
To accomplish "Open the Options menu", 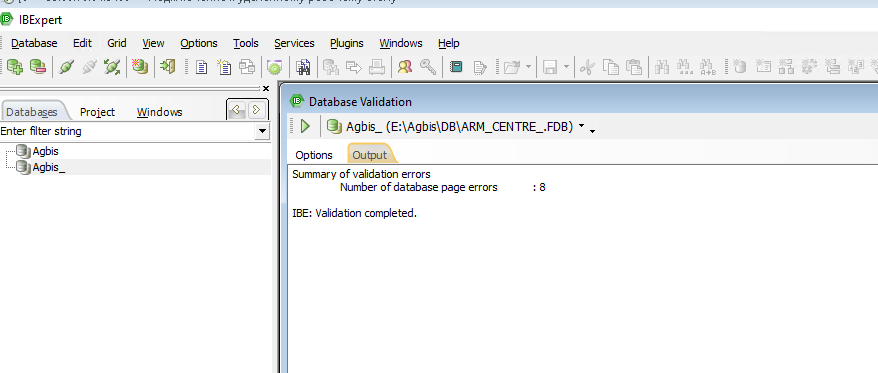I will pyautogui.click(x=199, y=43).
